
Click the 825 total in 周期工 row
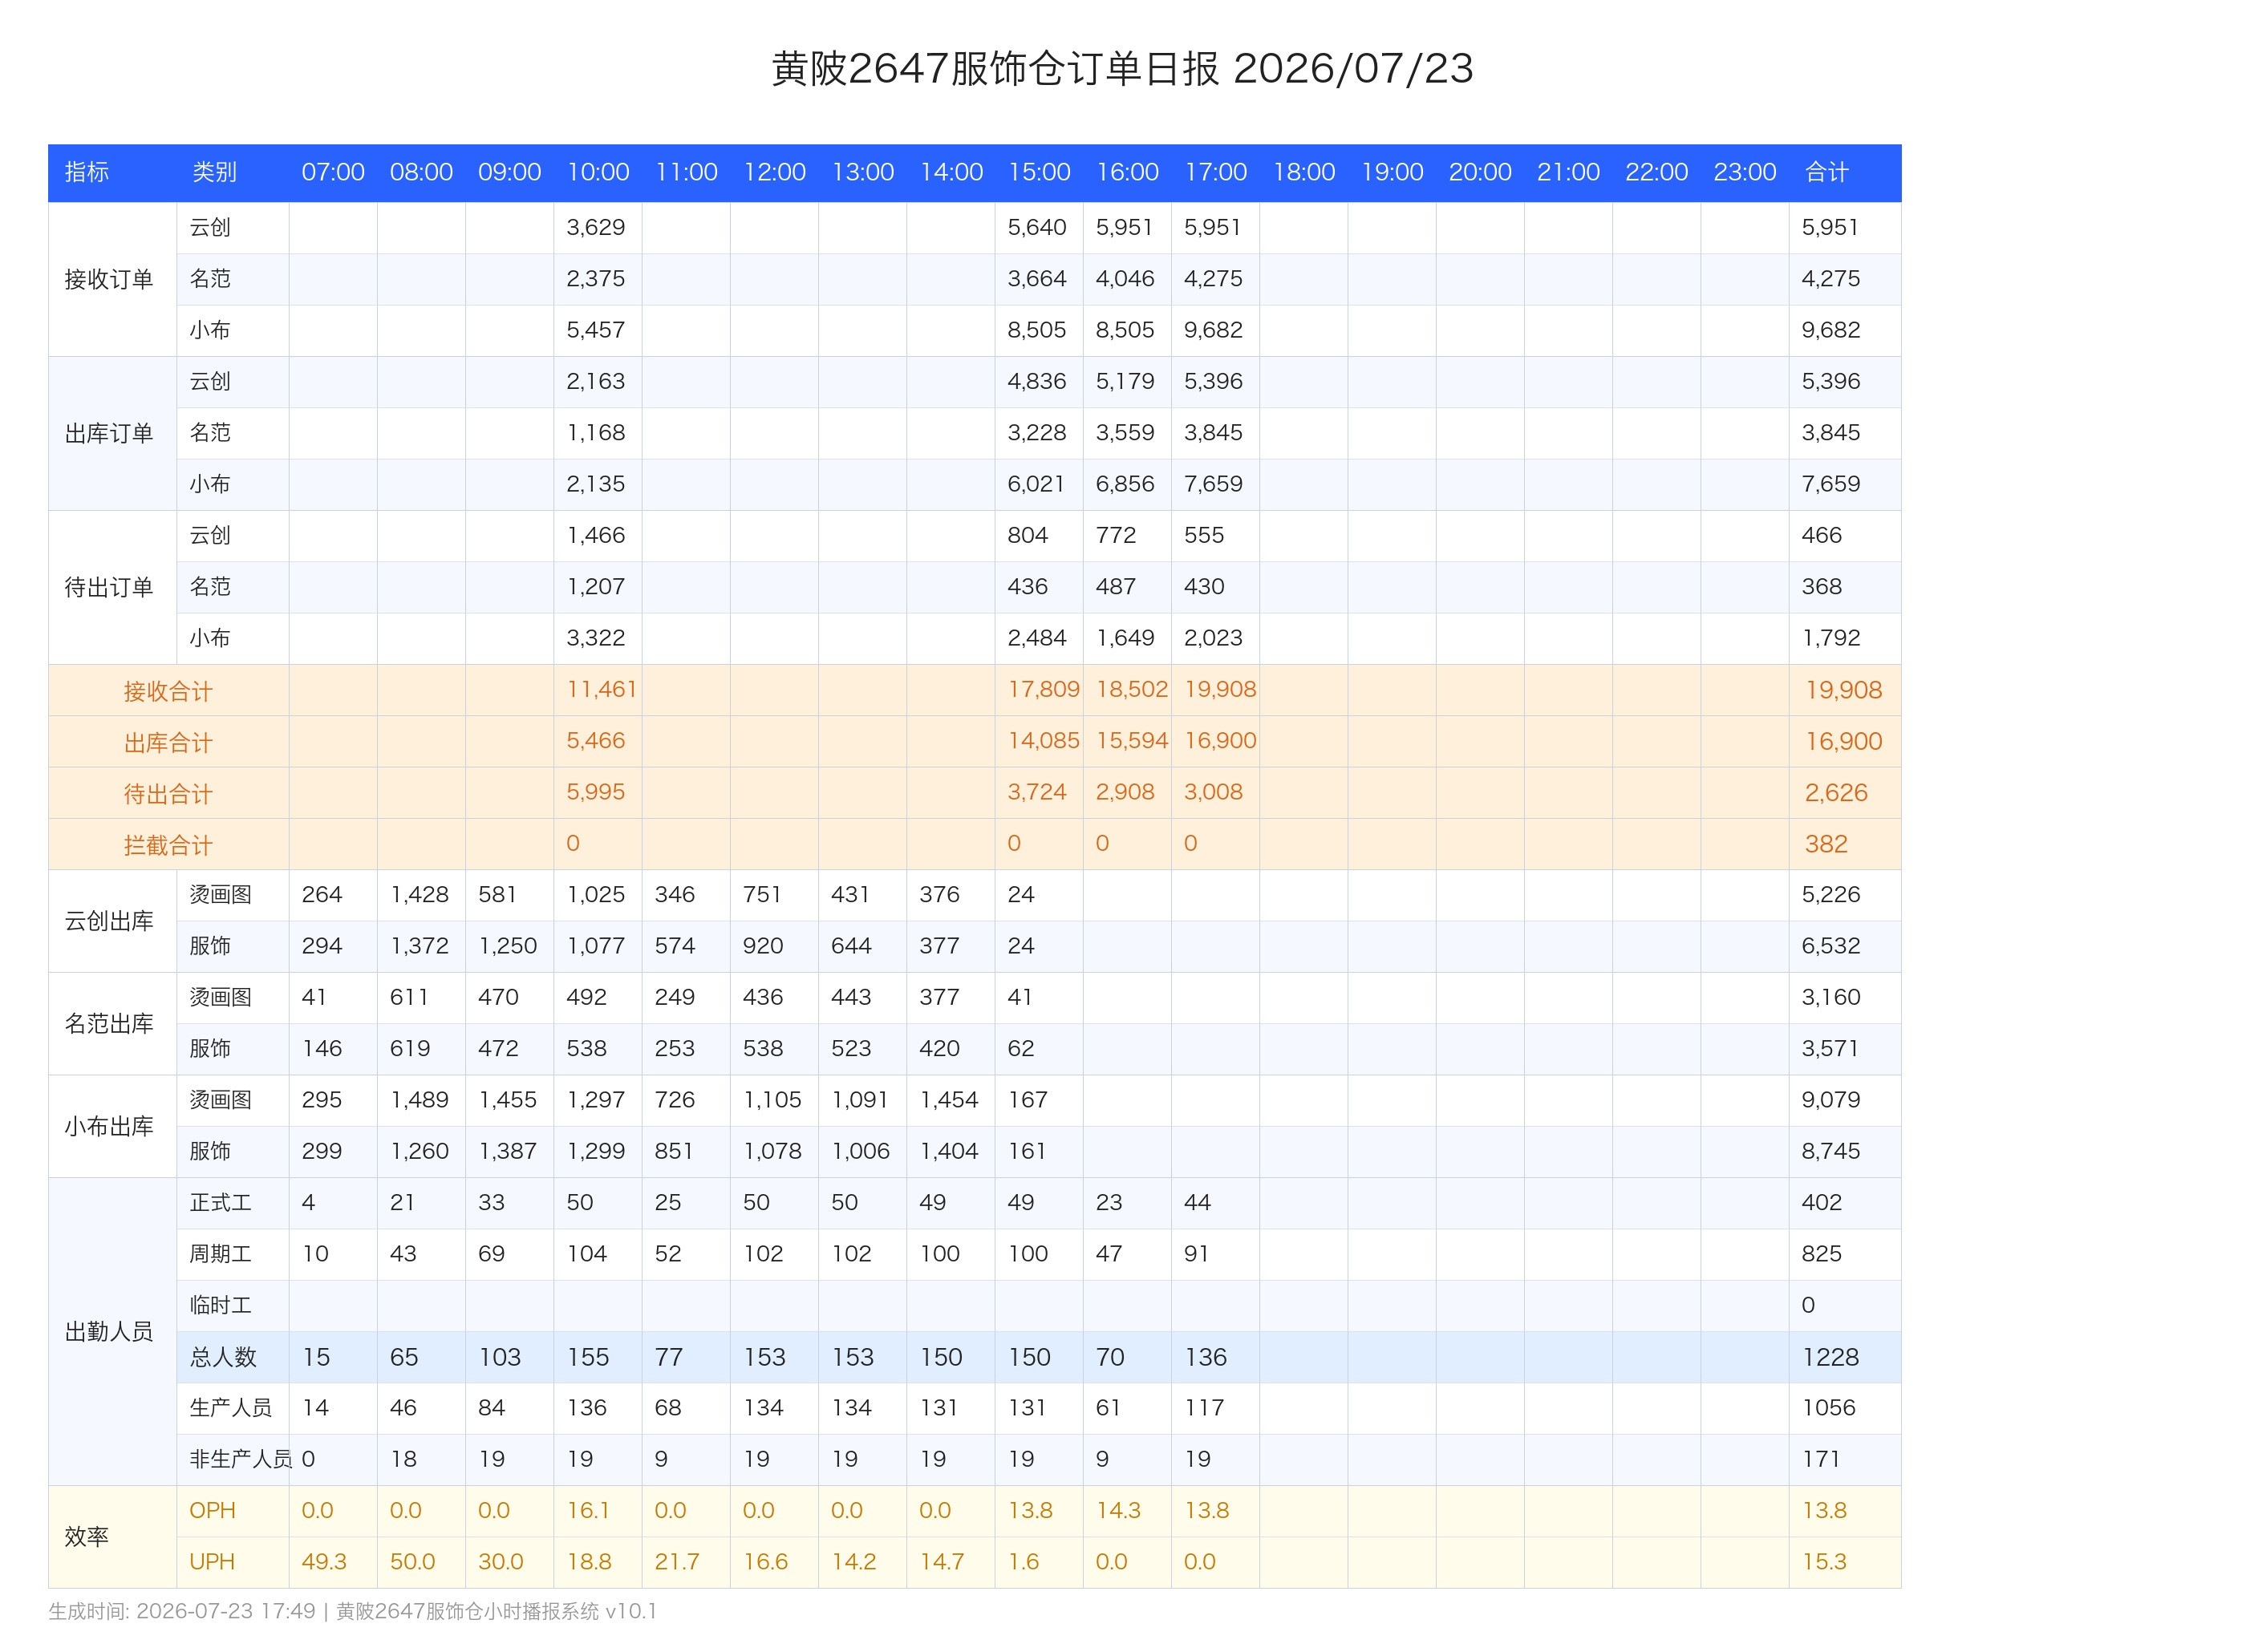pyautogui.click(x=1822, y=1254)
